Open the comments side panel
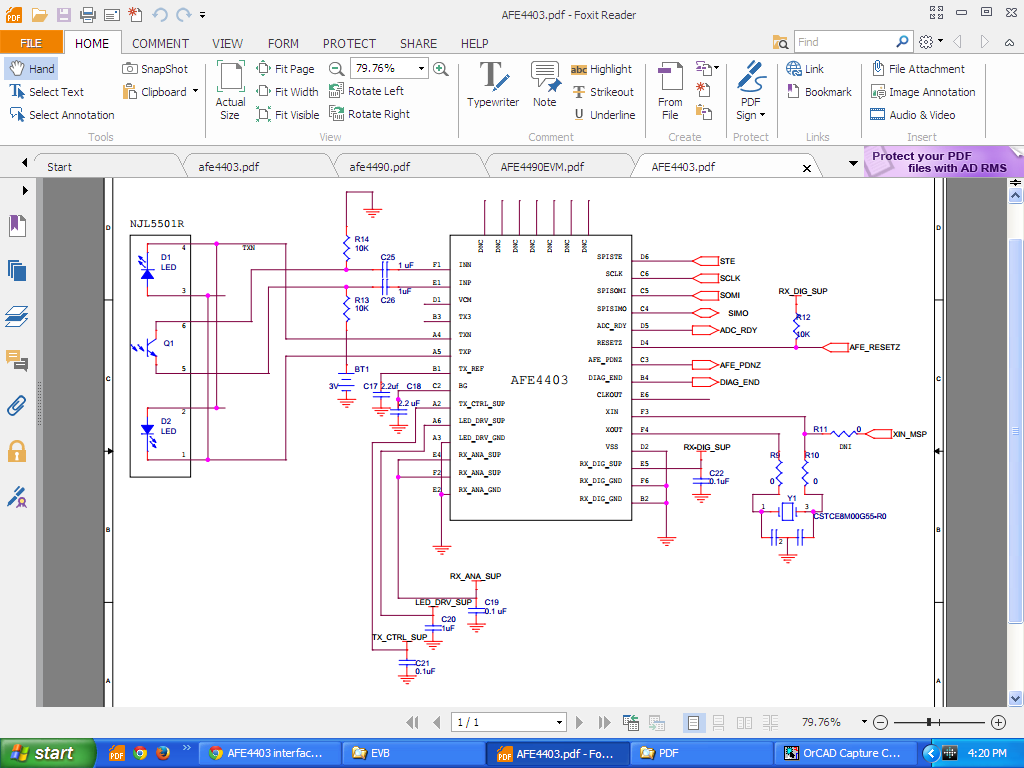 point(17,360)
